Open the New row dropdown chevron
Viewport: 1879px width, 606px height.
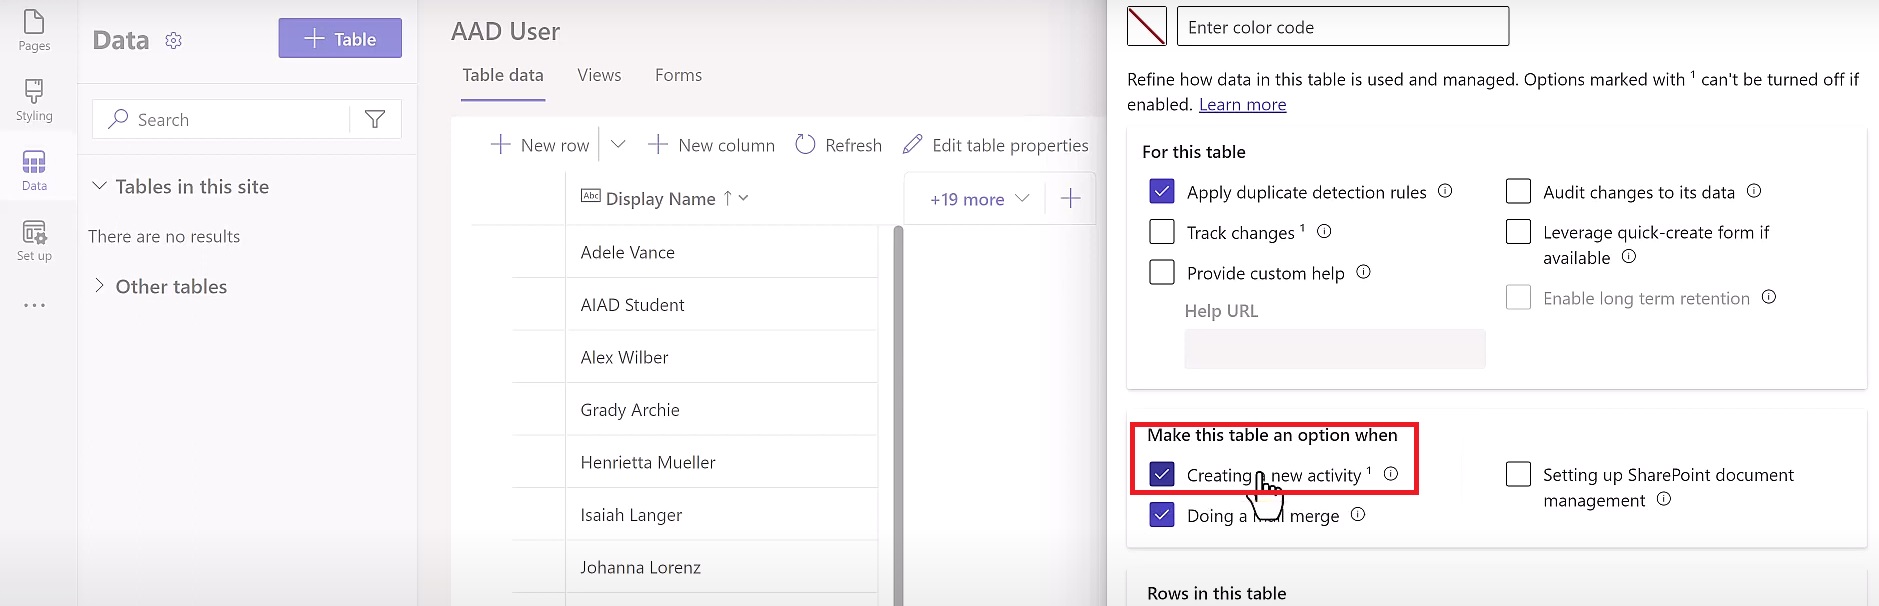point(618,145)
